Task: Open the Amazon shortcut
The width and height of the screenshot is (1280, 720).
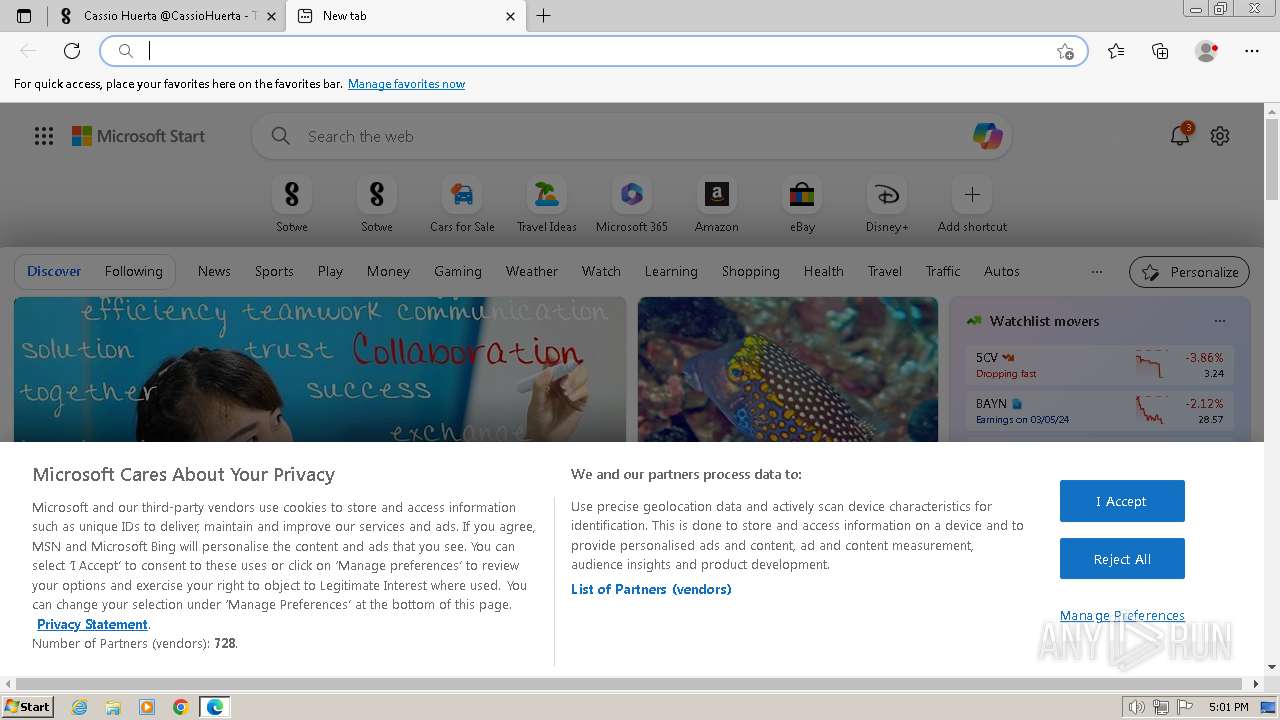Action: pyautogui.click(x=716, y=204)
